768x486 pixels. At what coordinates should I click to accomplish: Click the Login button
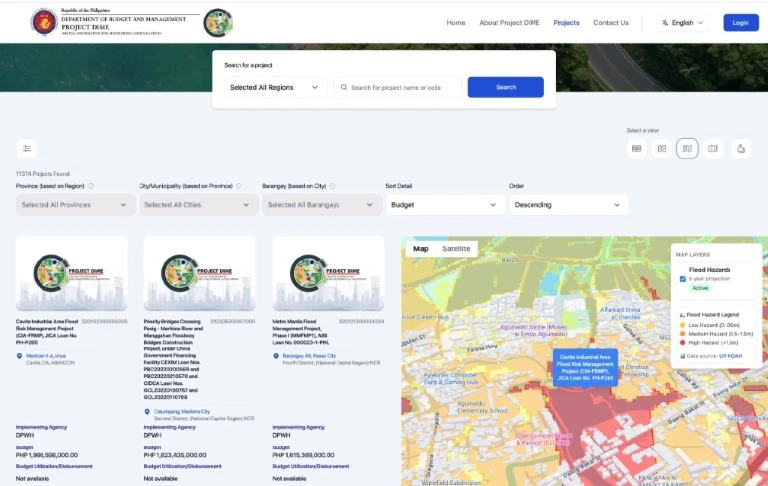[x=741, y=23]
